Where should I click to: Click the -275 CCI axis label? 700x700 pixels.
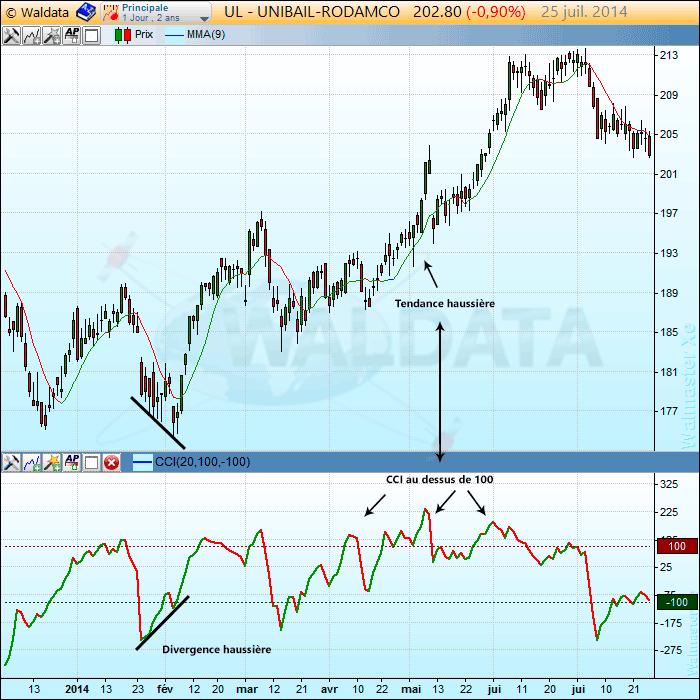pos(670,650)
